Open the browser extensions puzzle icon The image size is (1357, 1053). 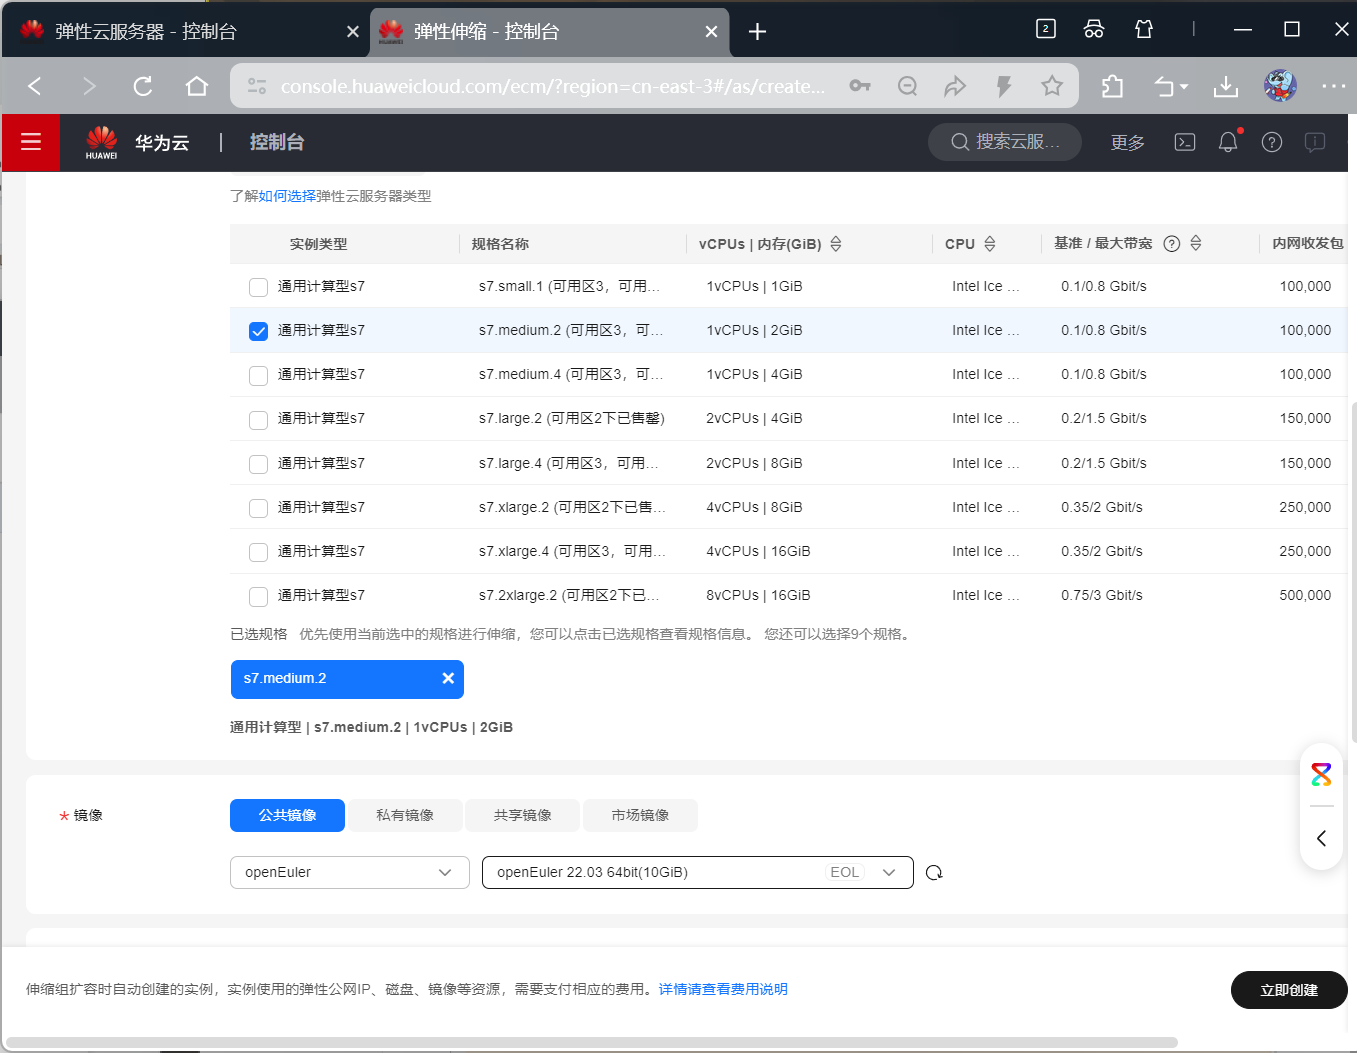1112,86
